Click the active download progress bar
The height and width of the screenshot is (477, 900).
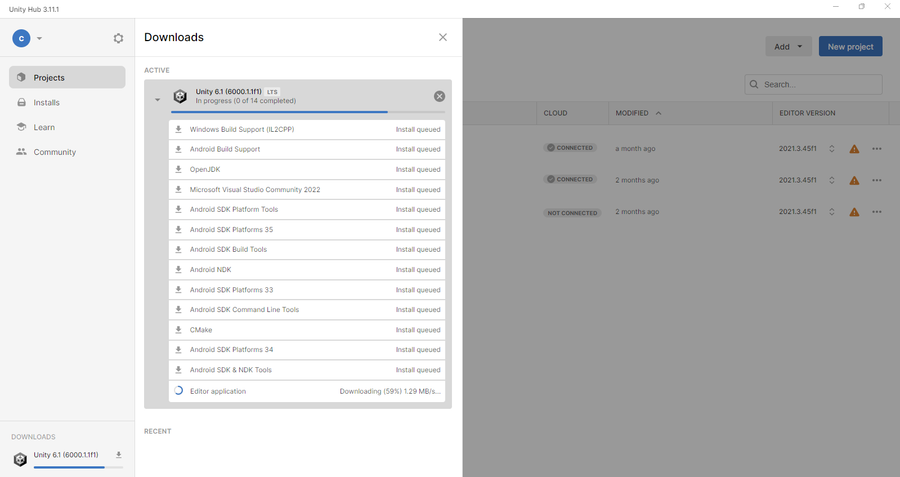coord(308,112)
